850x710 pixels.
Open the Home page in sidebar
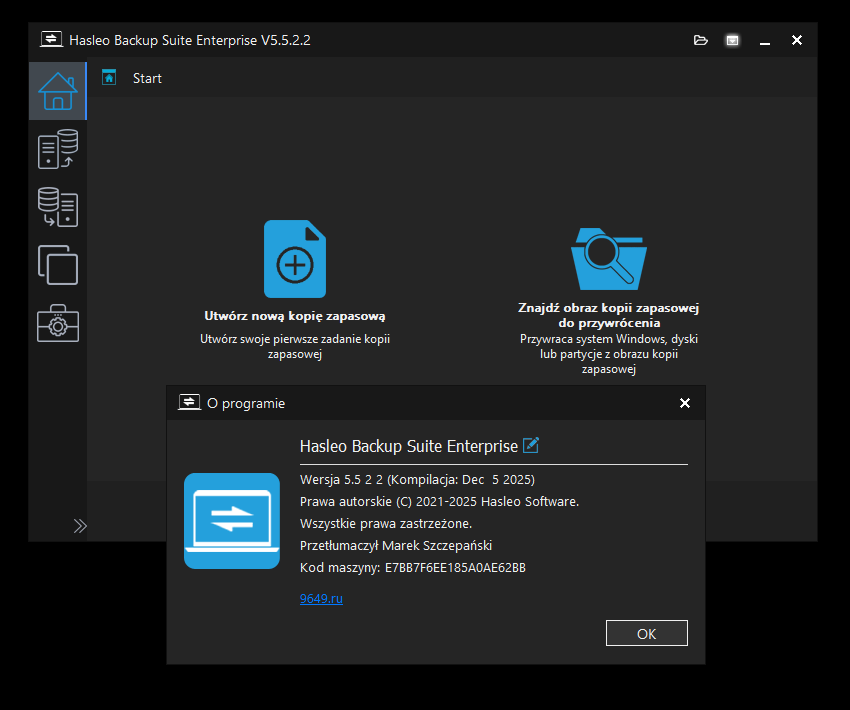pos(57,91)
